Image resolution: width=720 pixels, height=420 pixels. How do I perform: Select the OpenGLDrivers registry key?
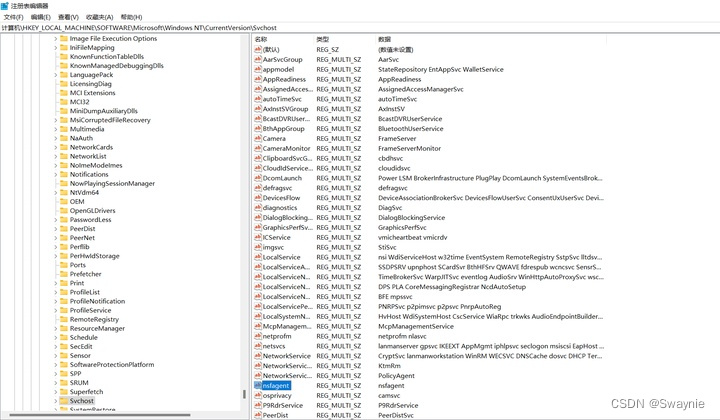coord(92,211)
